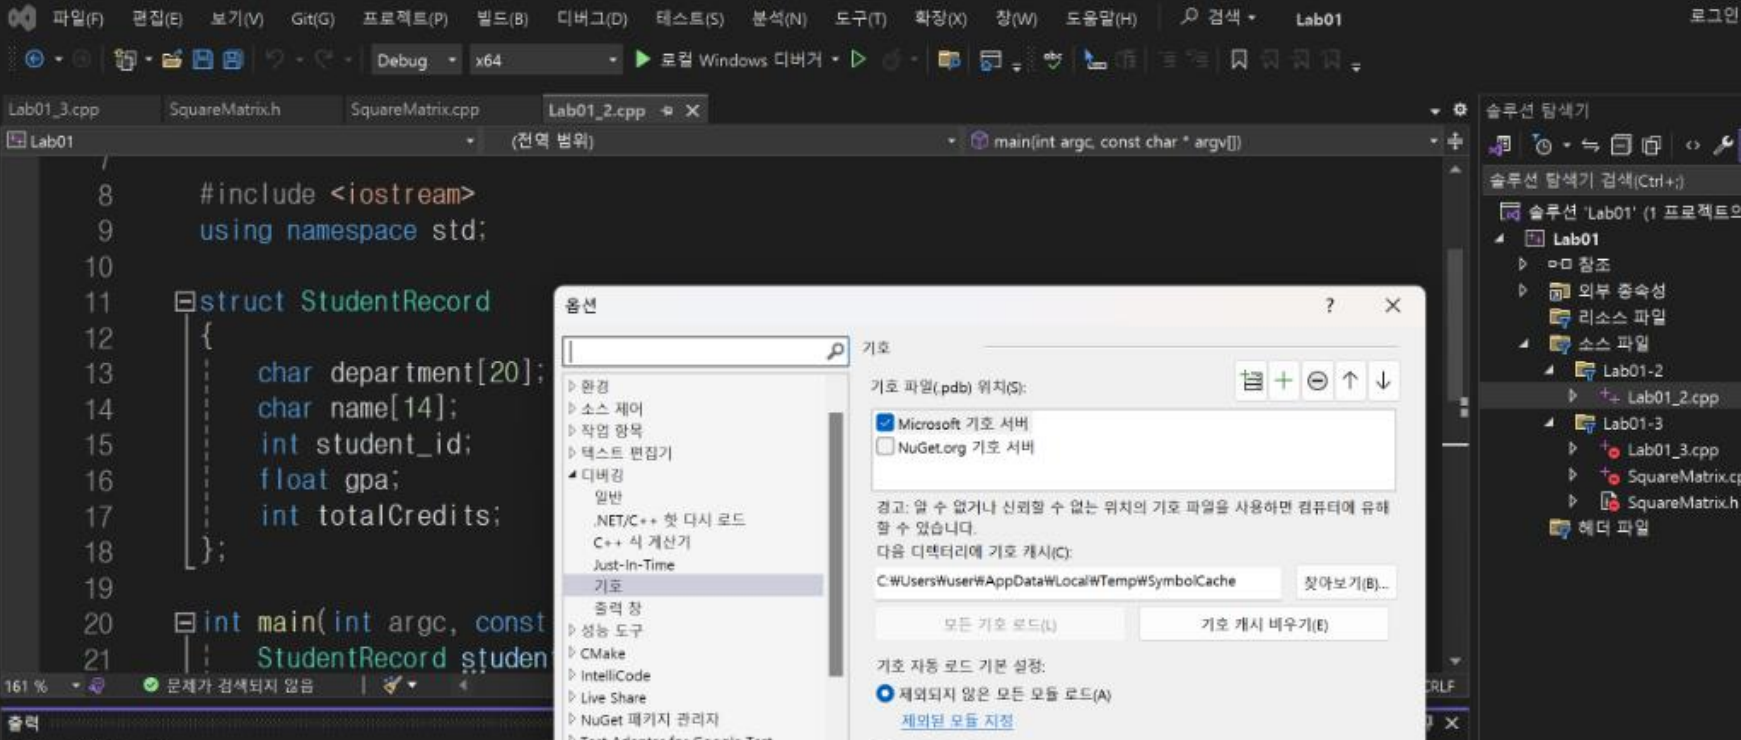Expand IntelliCode node in Options tree

pyautogui.click(x=572, y=675)
